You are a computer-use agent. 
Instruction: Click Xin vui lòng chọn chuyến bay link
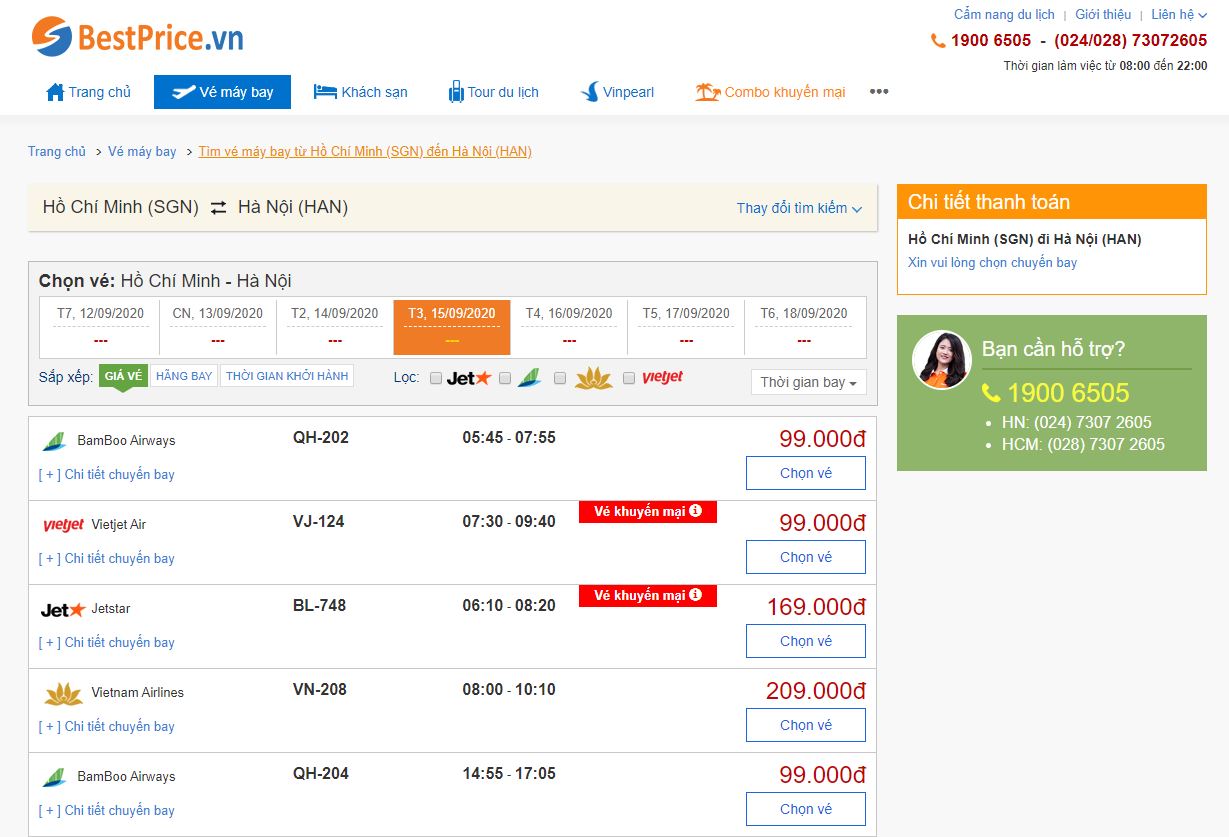coord(992,263)
